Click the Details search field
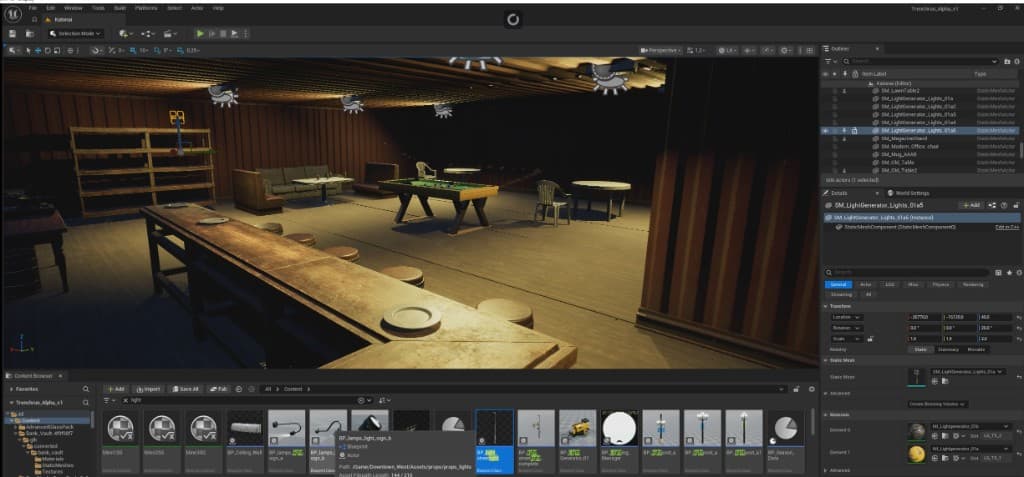The height and width of the screenshot is (477, 1024). (x=906, y=272)
